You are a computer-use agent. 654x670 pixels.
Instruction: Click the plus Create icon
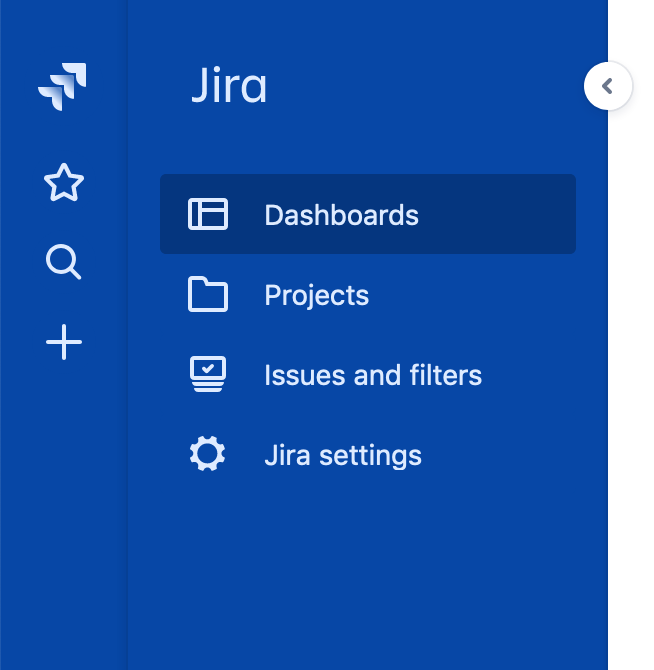coord(64,342)
